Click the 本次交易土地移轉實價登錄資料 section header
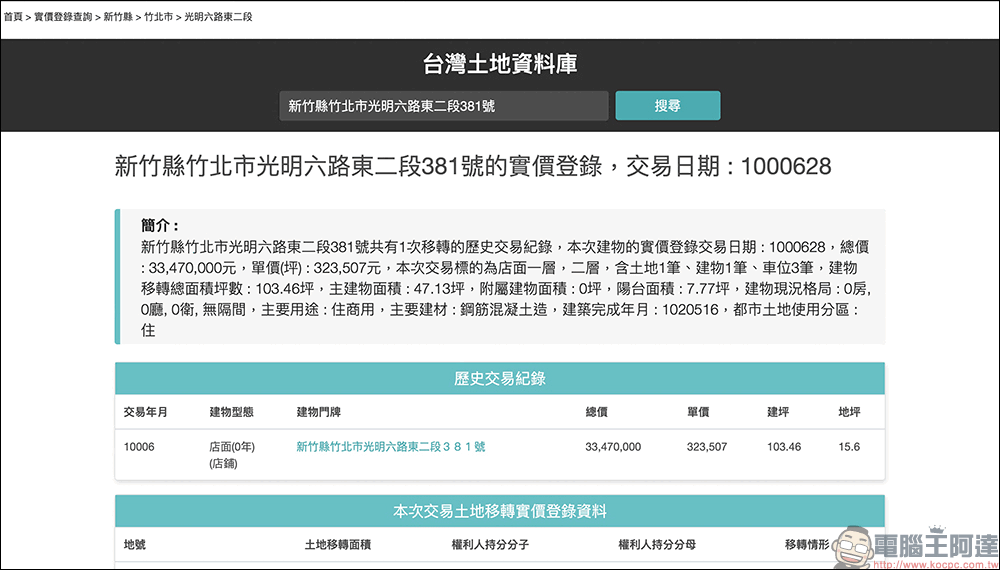The height and width of the screenshot is (570, 1000). 499,511
